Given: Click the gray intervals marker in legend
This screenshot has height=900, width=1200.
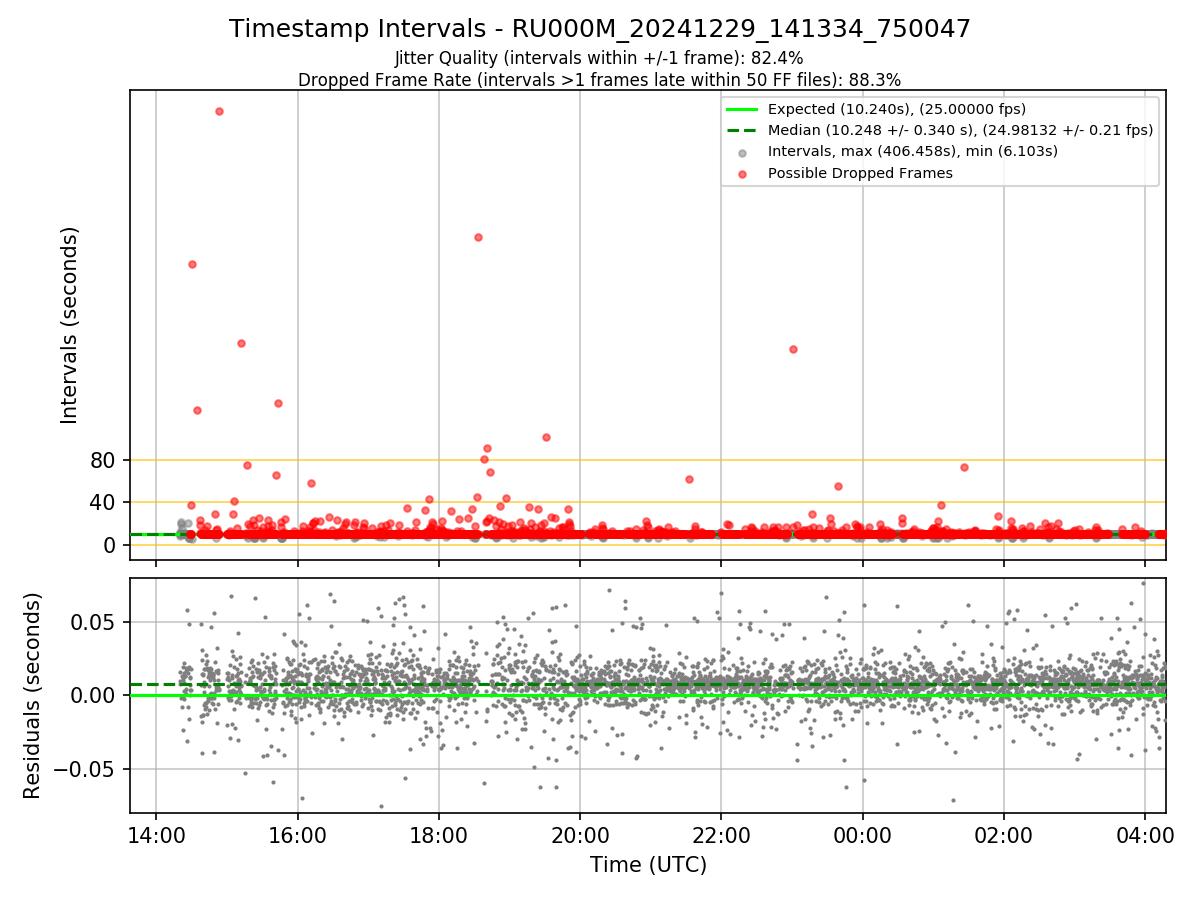Looking at the screenshot, I should (742, 153).
